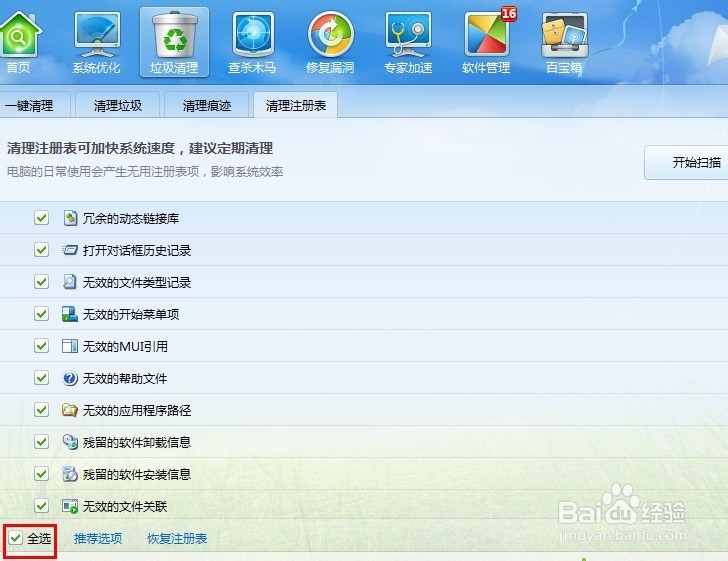The image size is (728, 561).
Task: Click the 残留的软件安装信息 row icon
Action: point(70,474)
